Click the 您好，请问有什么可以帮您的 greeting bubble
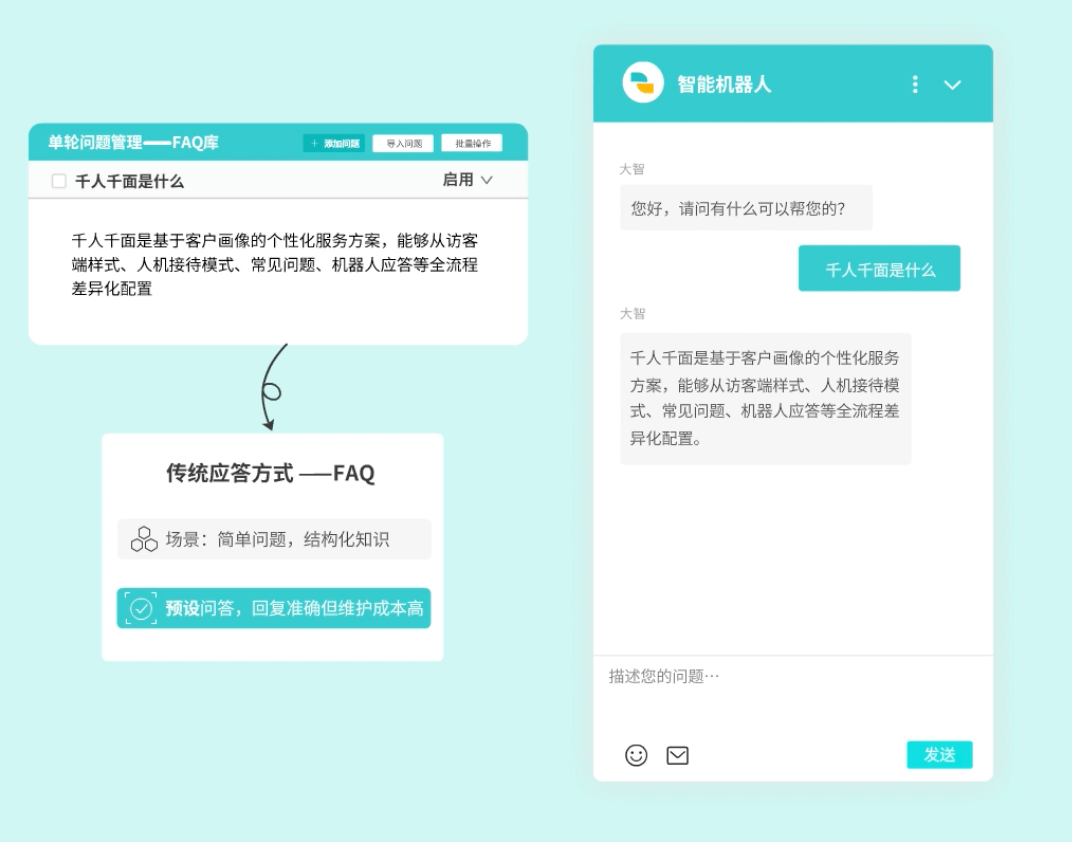This screenshot has width=1072, height=842. [x=745, y=208]
